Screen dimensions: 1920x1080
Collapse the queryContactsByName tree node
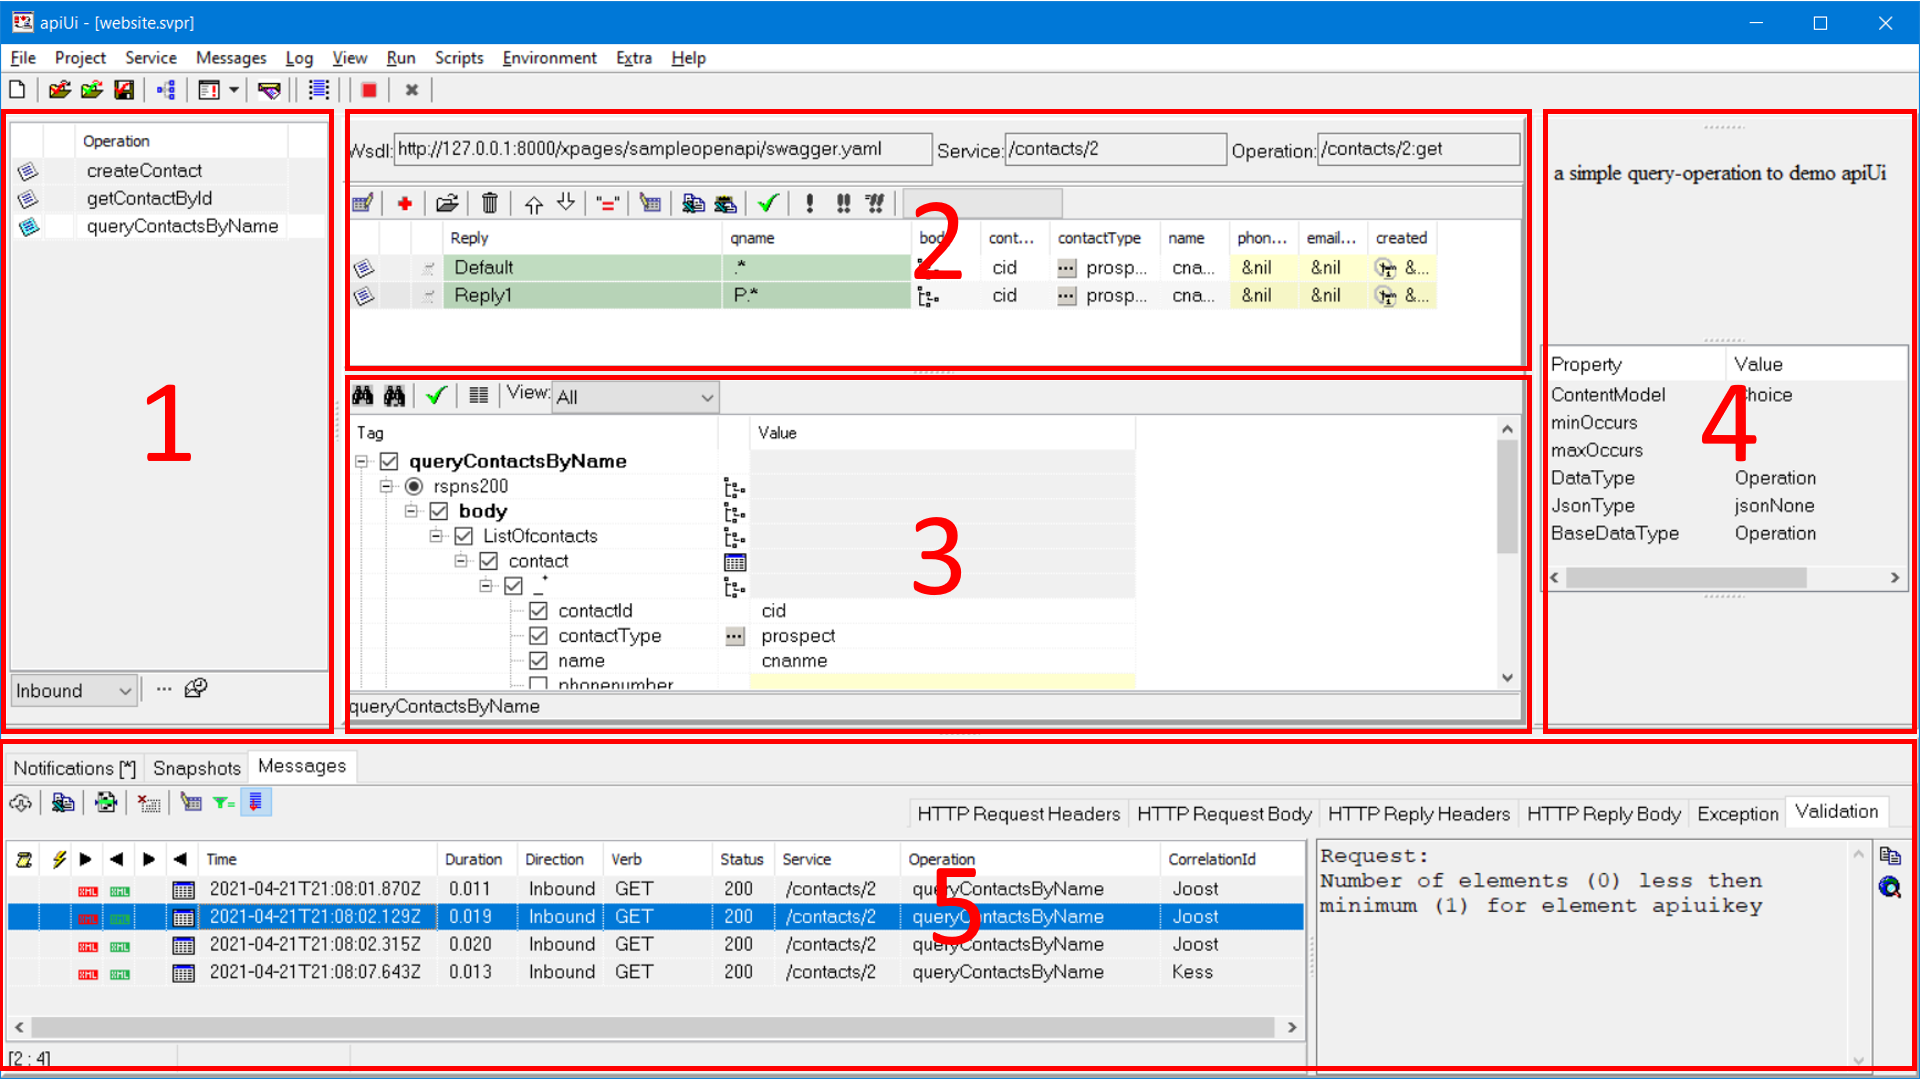pos(361,461)
